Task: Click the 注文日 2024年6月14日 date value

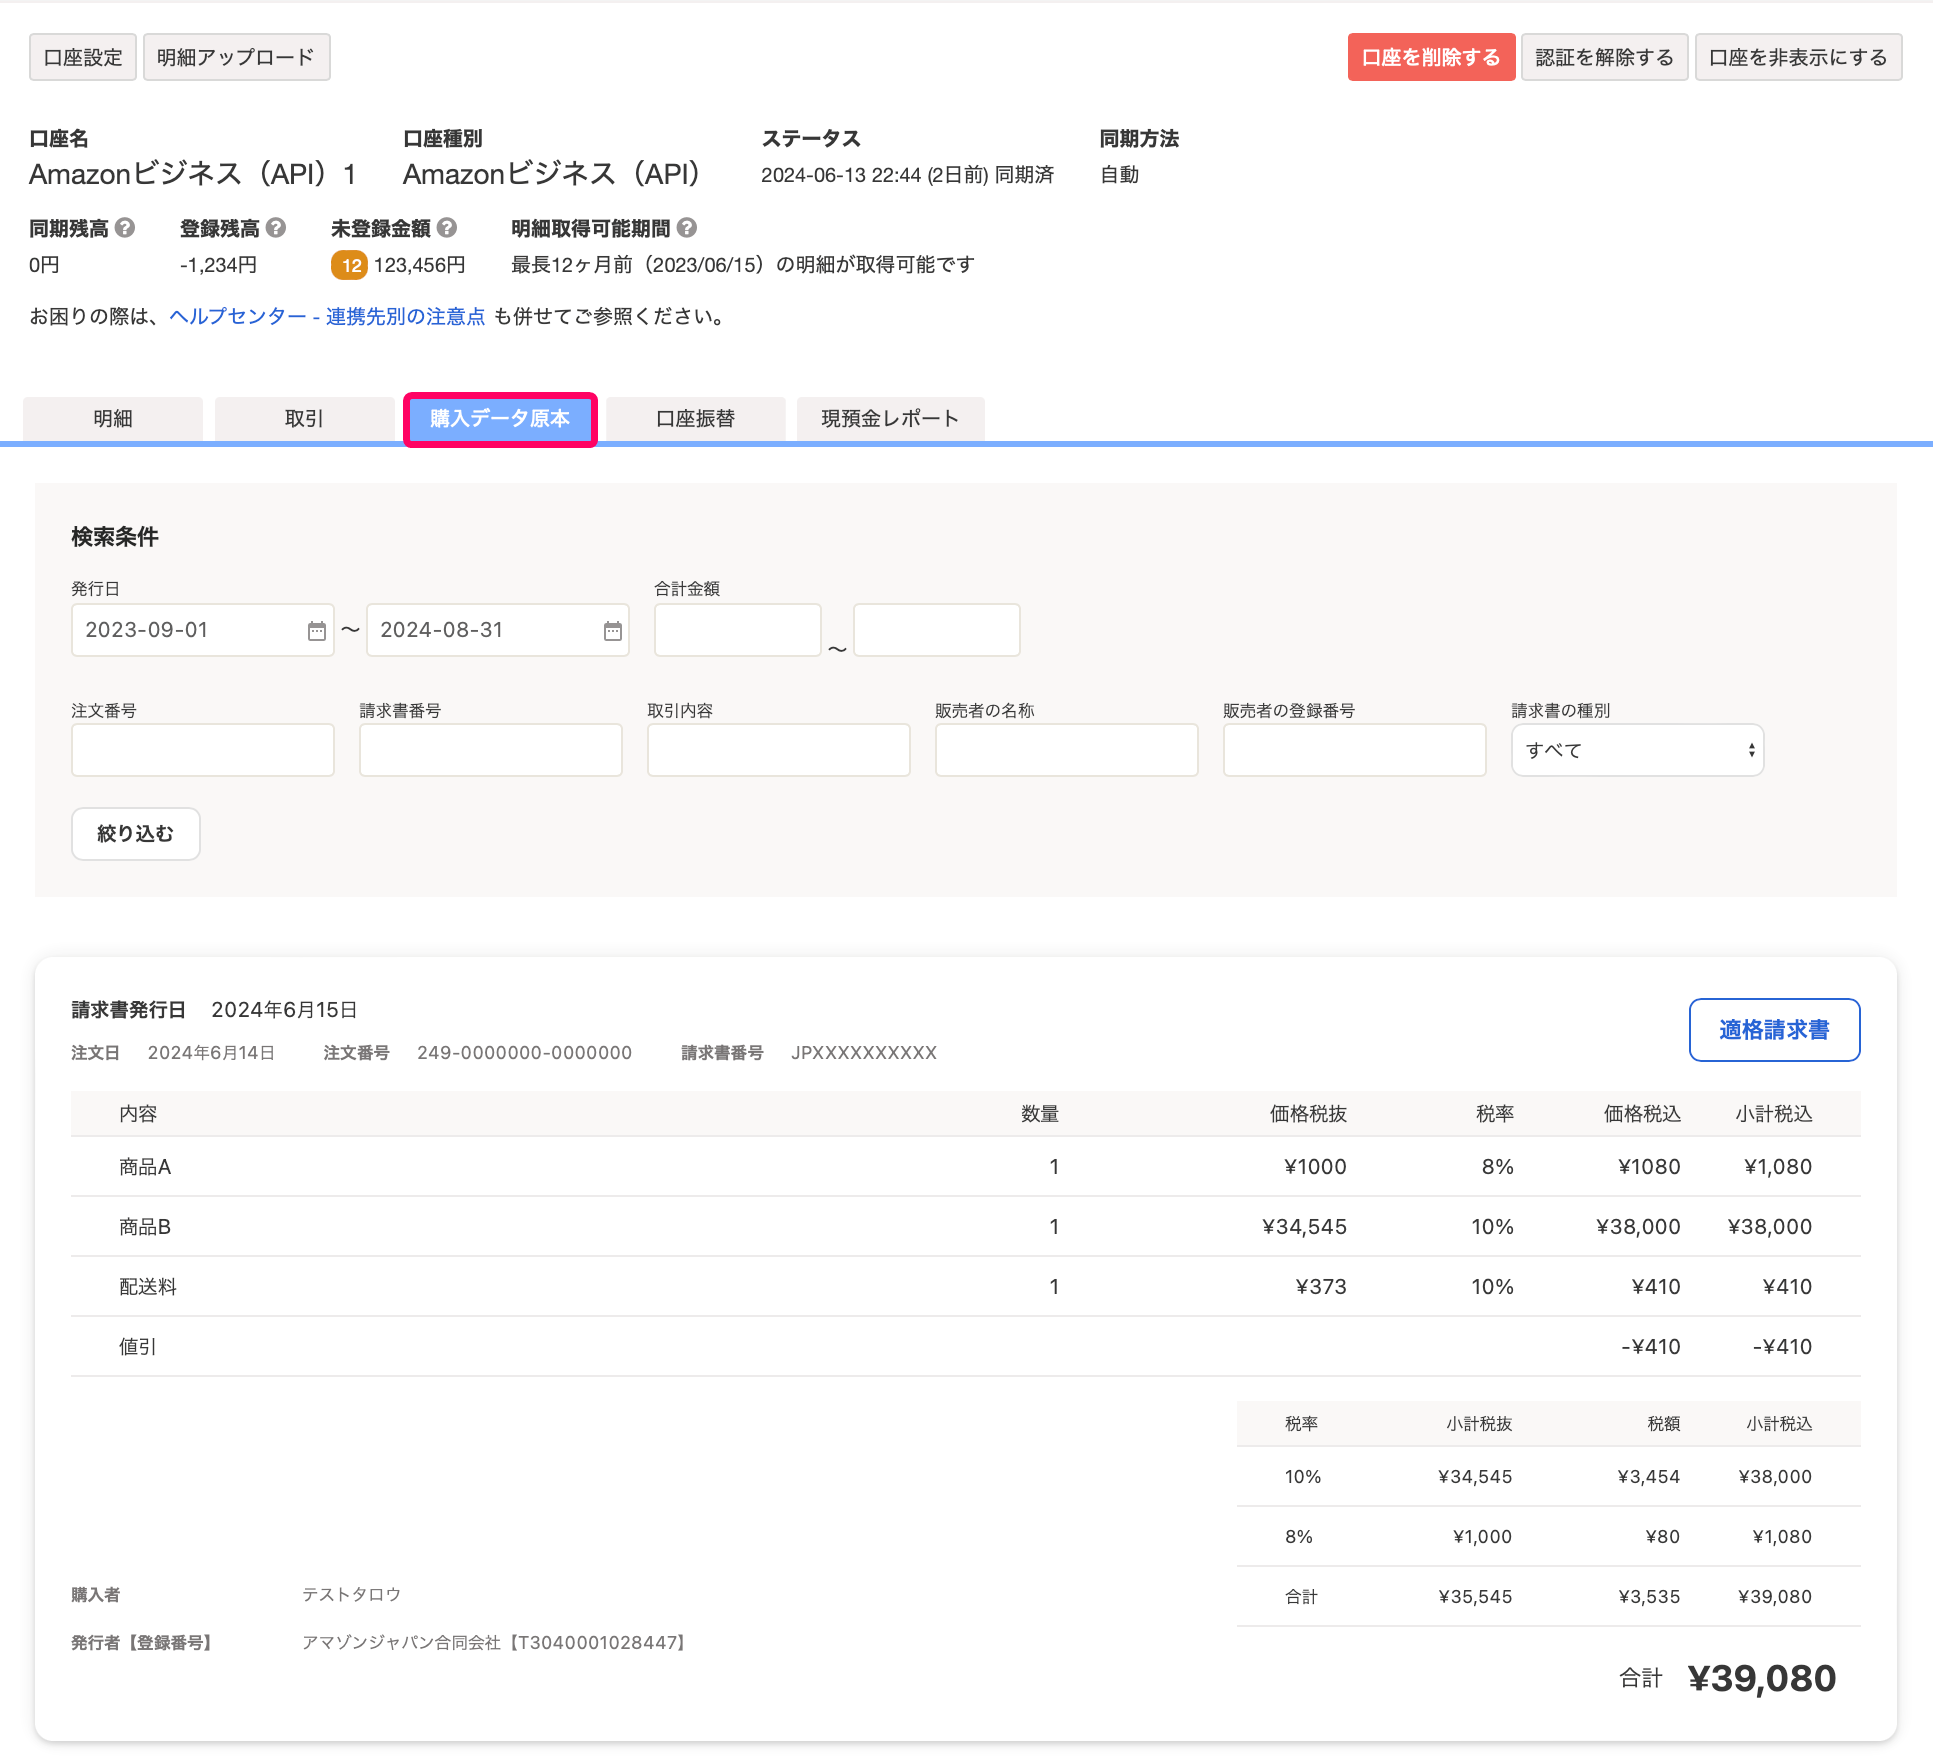Action: [x=211, y=1053]
